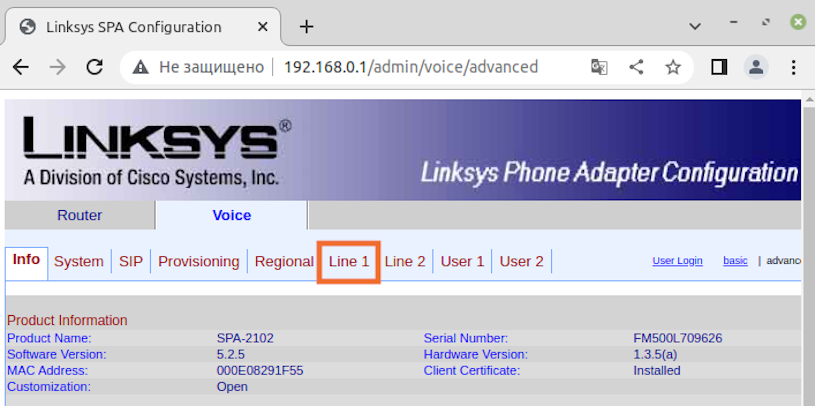Click the MAC value 000E08291F55

pyautogui.click(x=260, y=371)
